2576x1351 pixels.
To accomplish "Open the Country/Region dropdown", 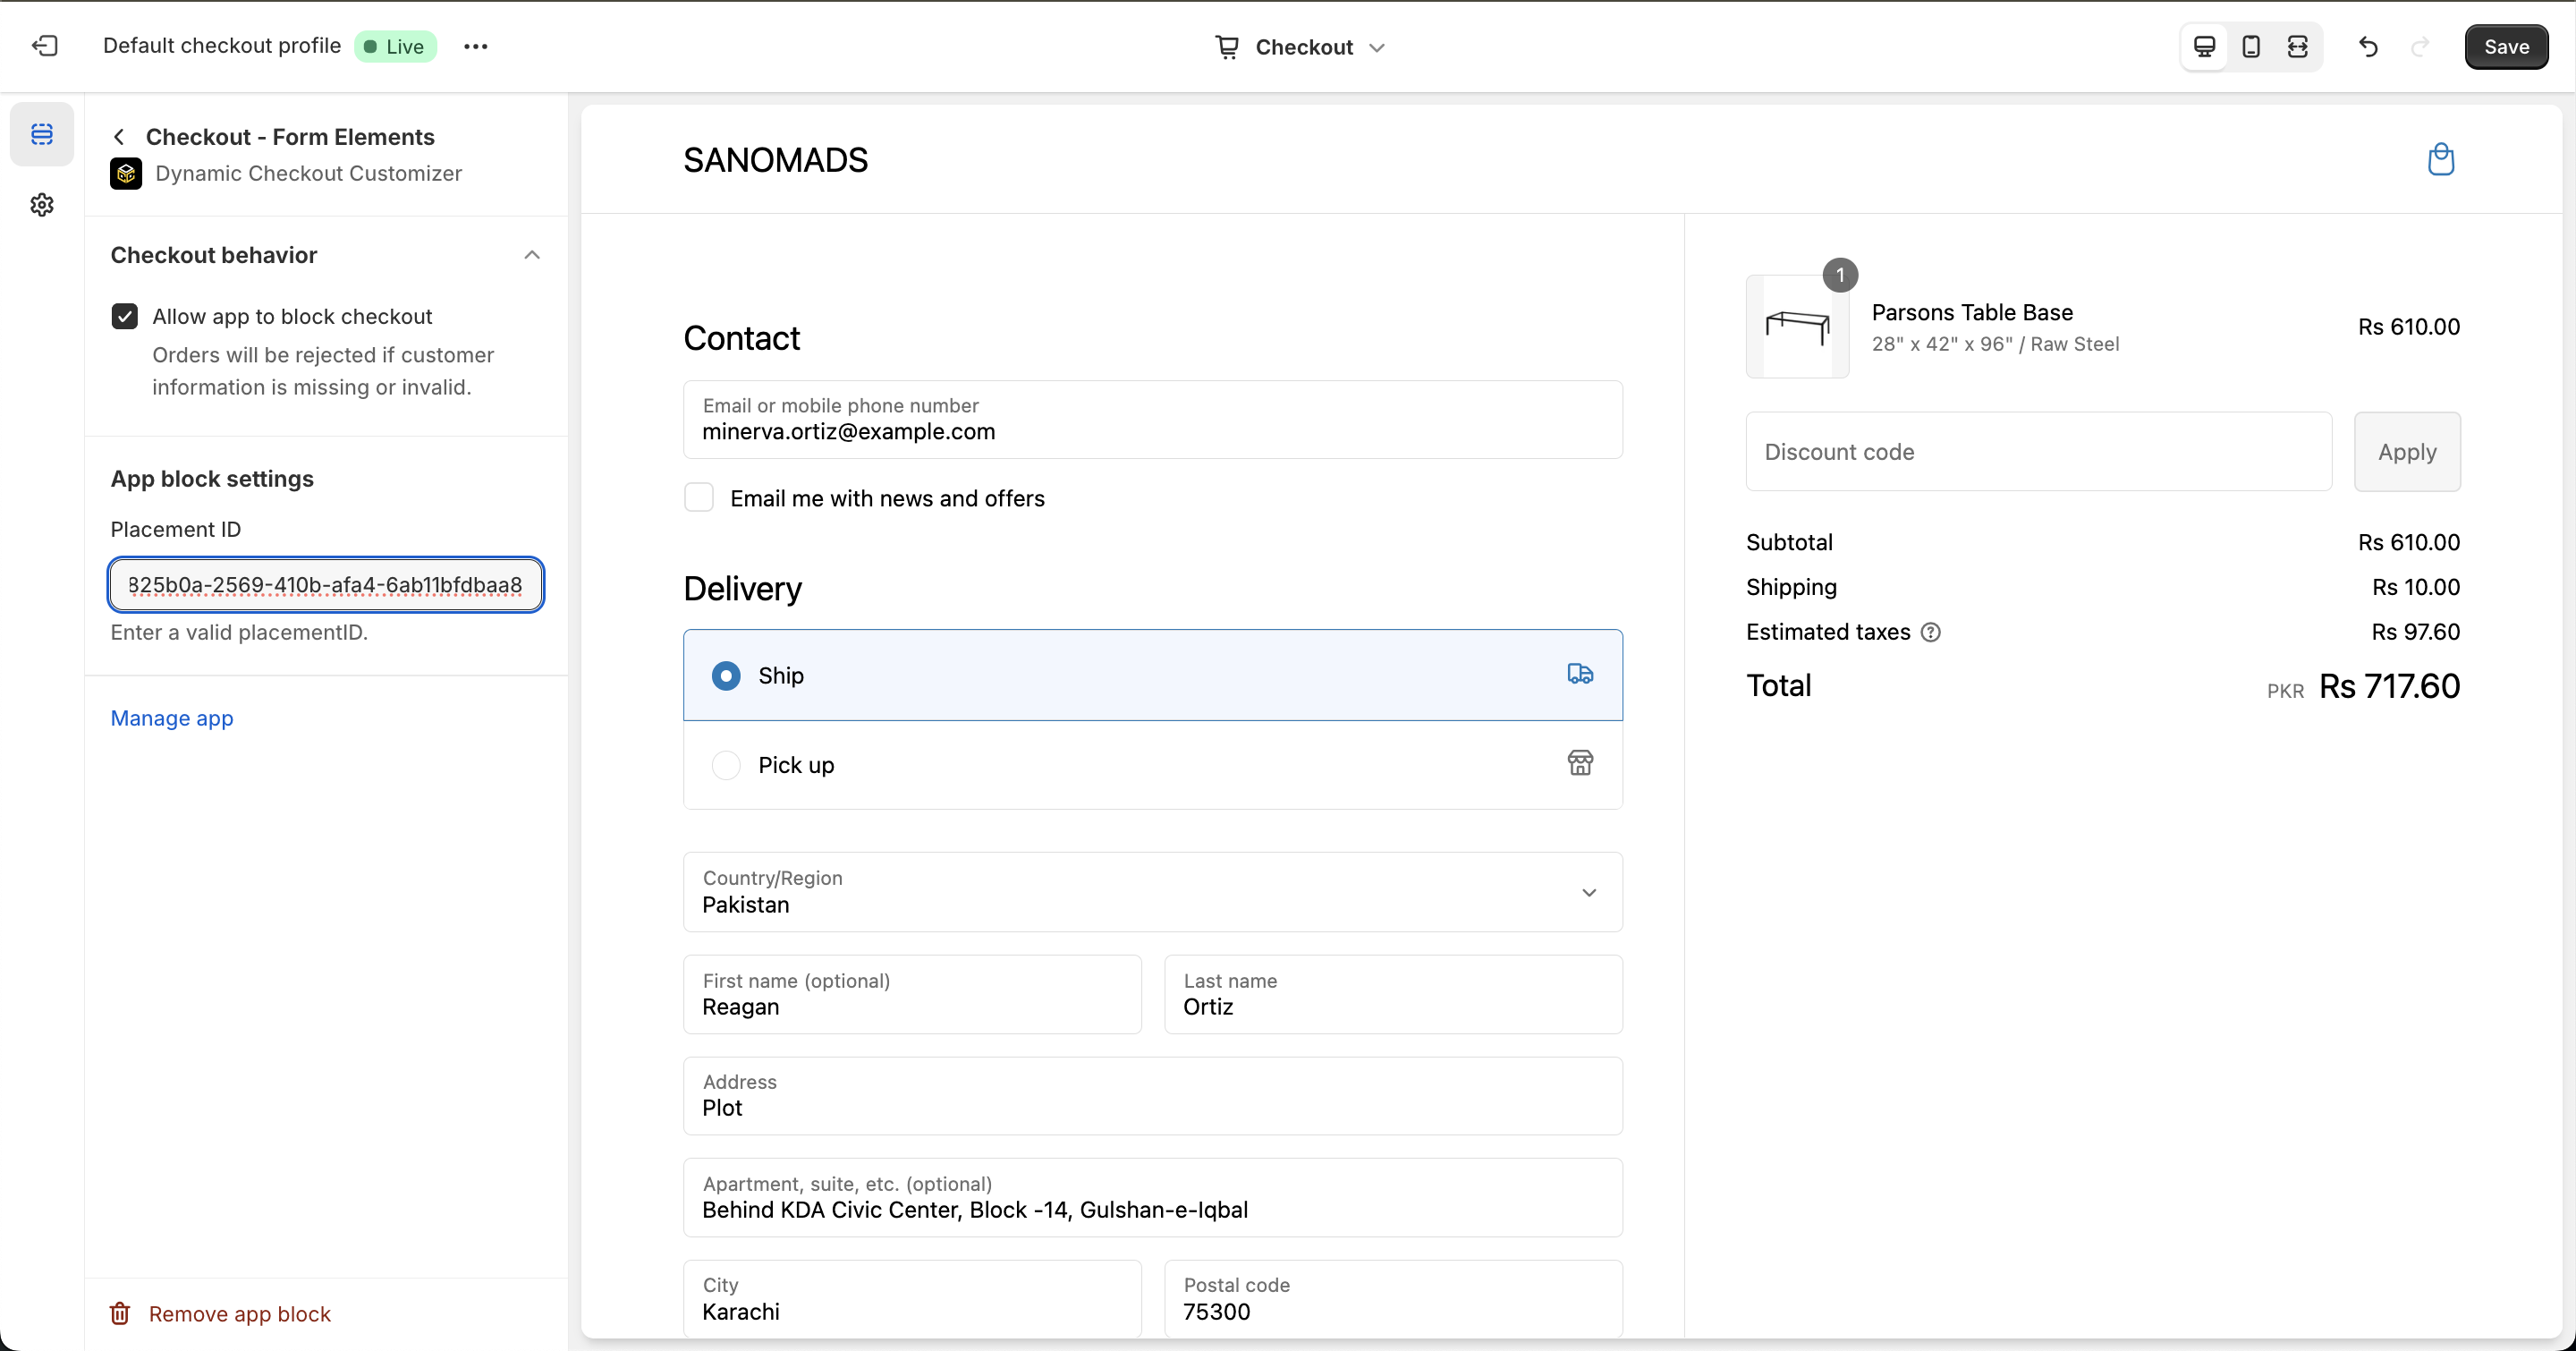I will pyautogui.click(x=1153, y=892).
